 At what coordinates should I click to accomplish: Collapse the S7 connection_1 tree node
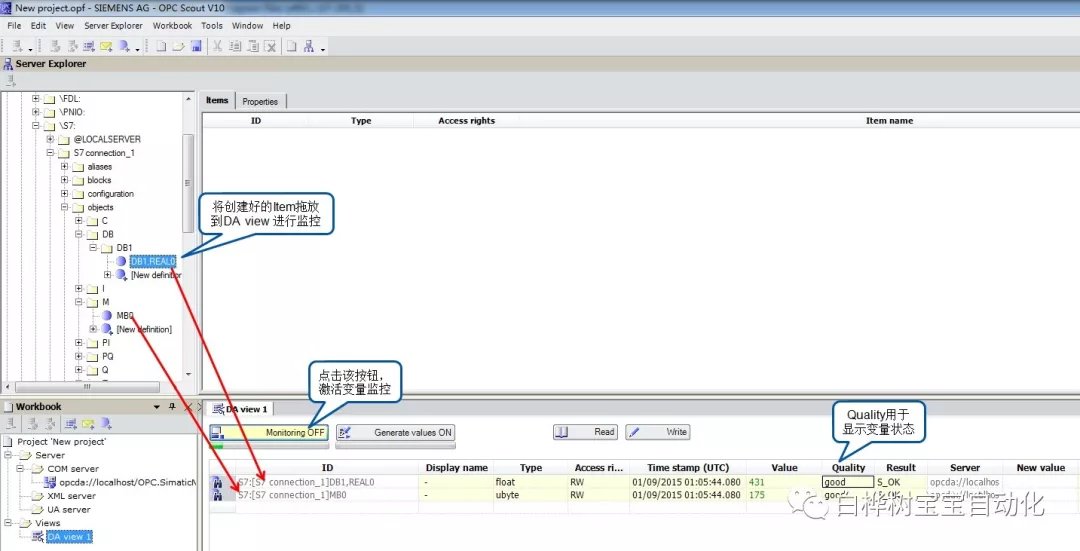51,153
